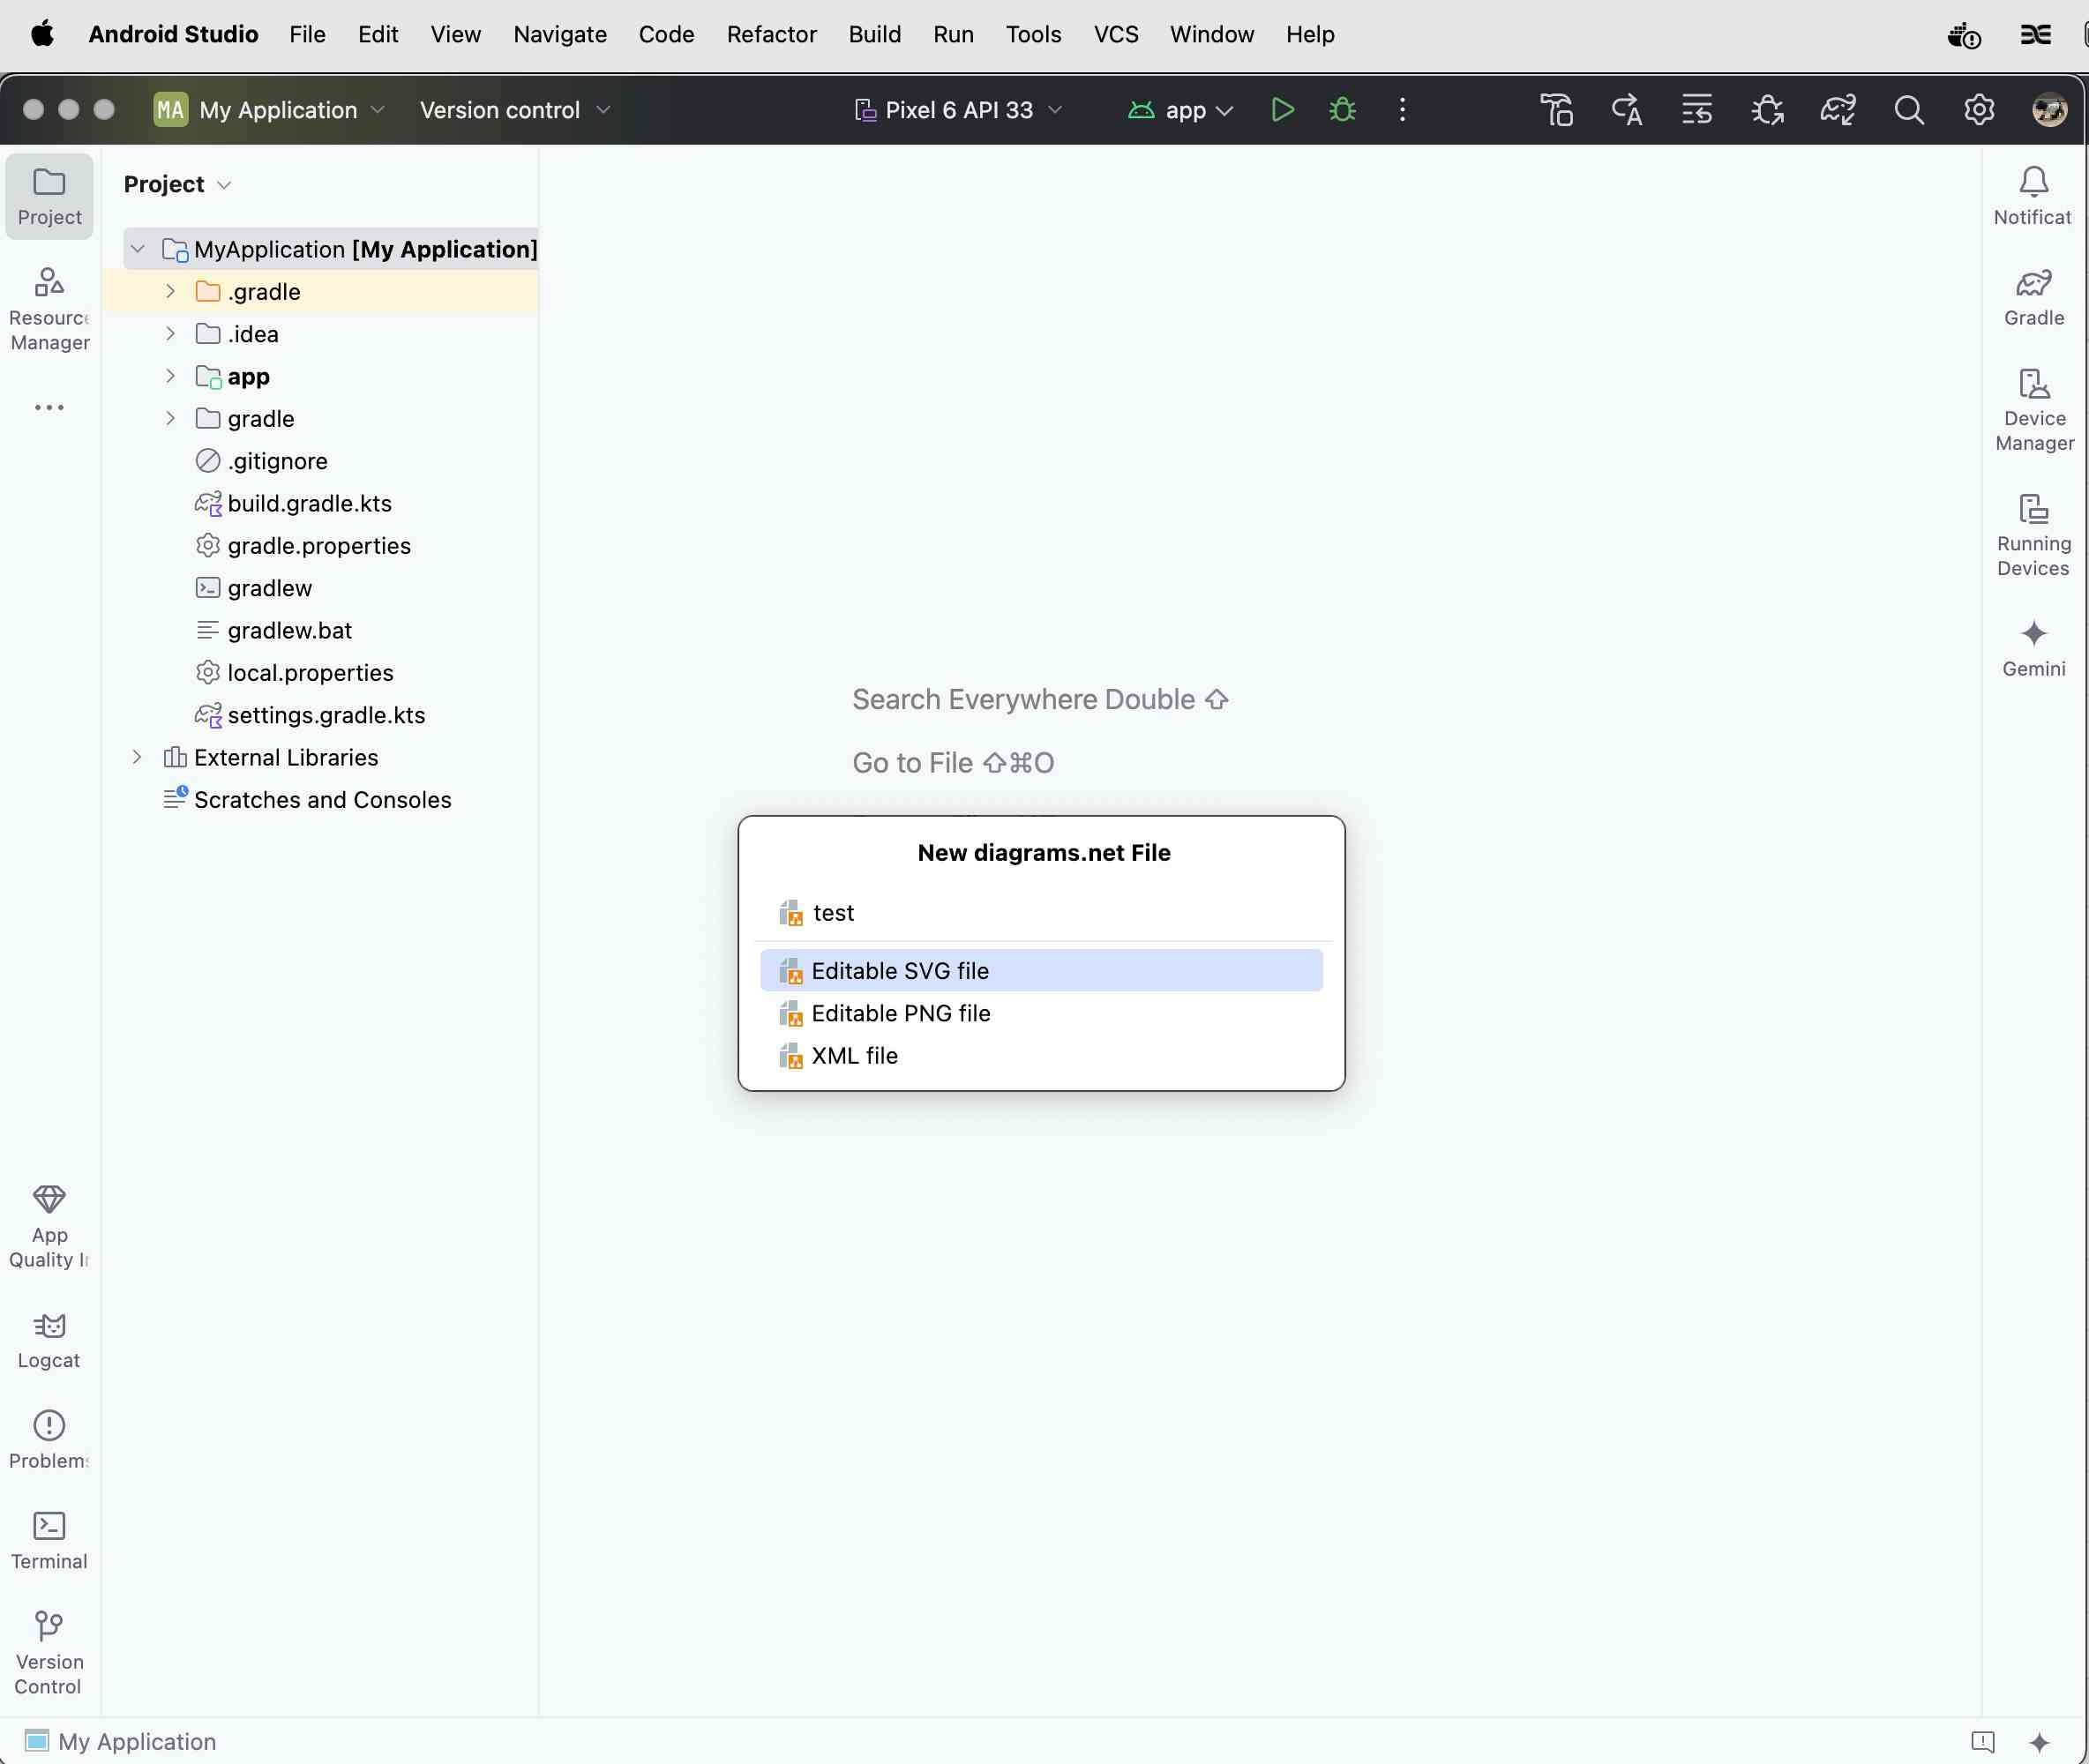Expand External Libraries node

pyautogui.click(x=137, y=757)
